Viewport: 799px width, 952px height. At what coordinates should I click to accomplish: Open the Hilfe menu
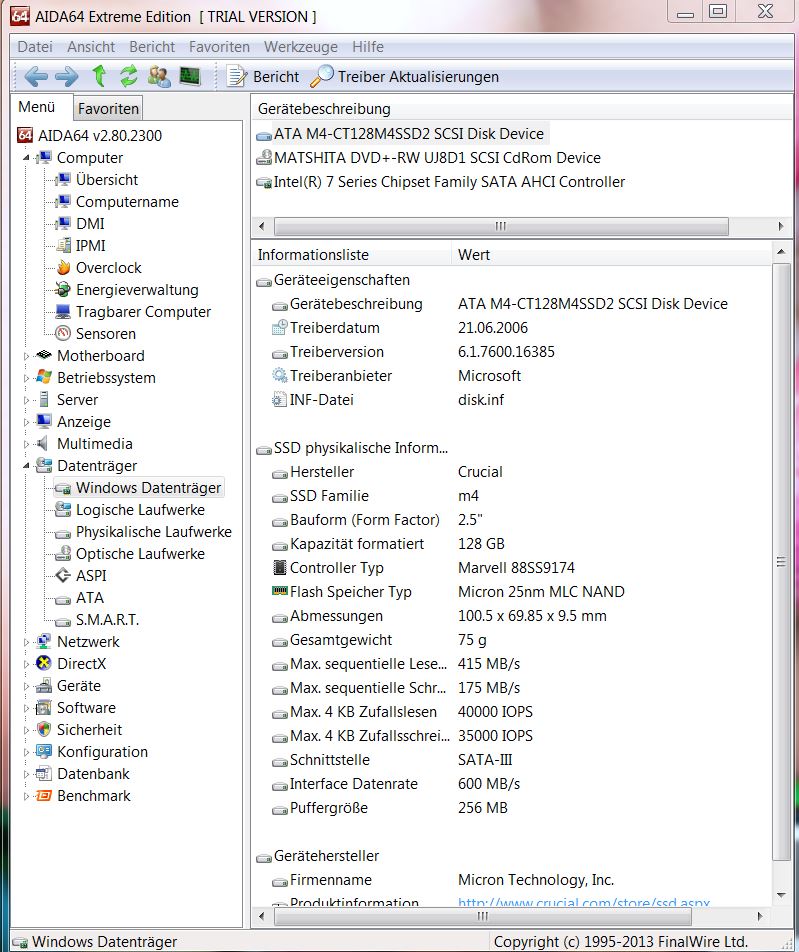click(367, 47)
